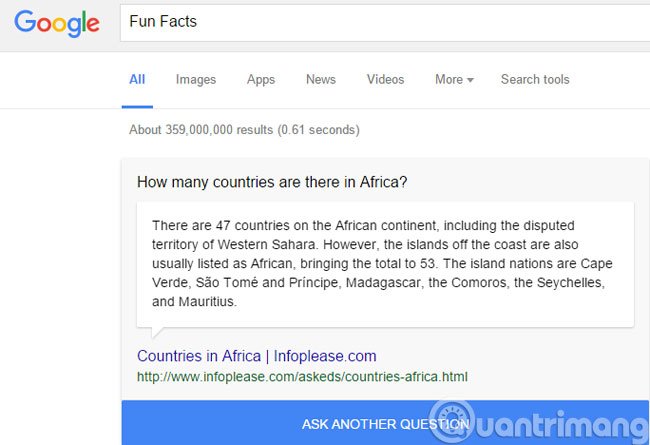This screenshot has height=445, width=650.
Task: Click the African countries question heading
Action: [x=272, y=183]
